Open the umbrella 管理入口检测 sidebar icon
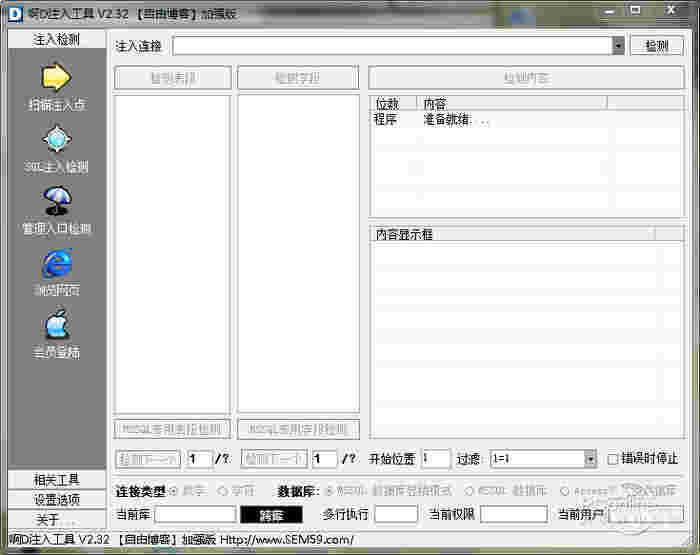This screenshot has height=555, width=700. click(x=57, y=200)
